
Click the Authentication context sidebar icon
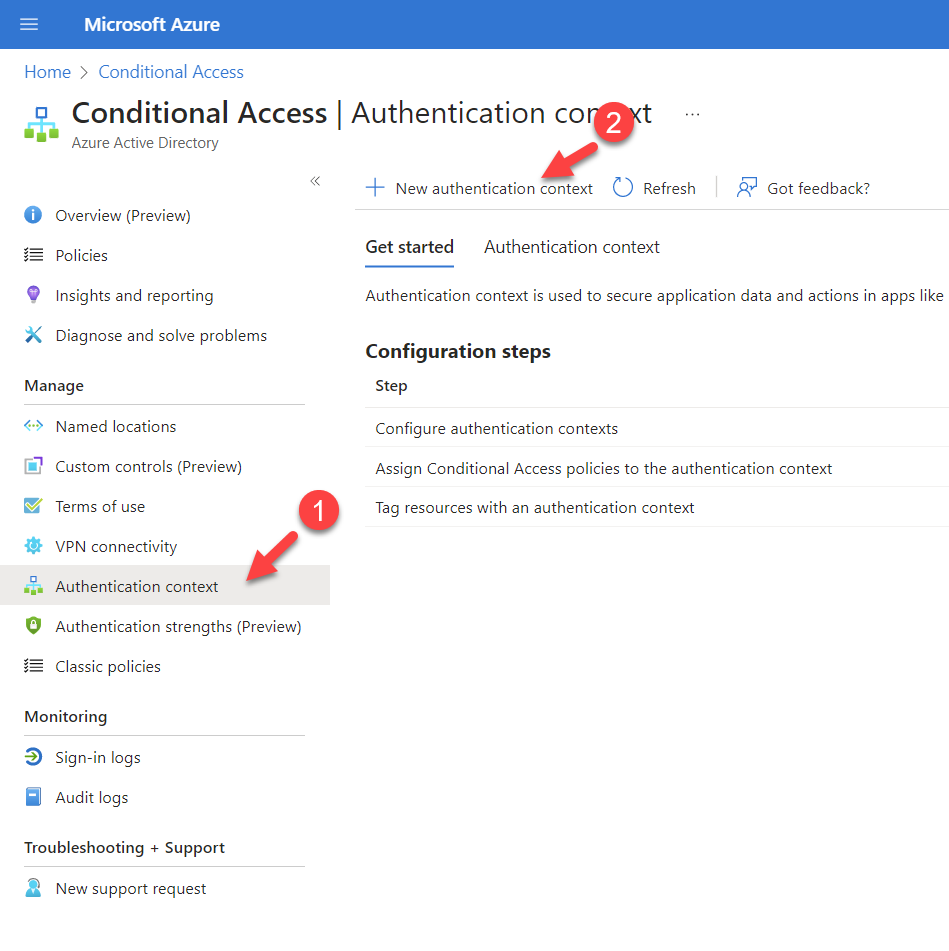click(x=33, y=586)
